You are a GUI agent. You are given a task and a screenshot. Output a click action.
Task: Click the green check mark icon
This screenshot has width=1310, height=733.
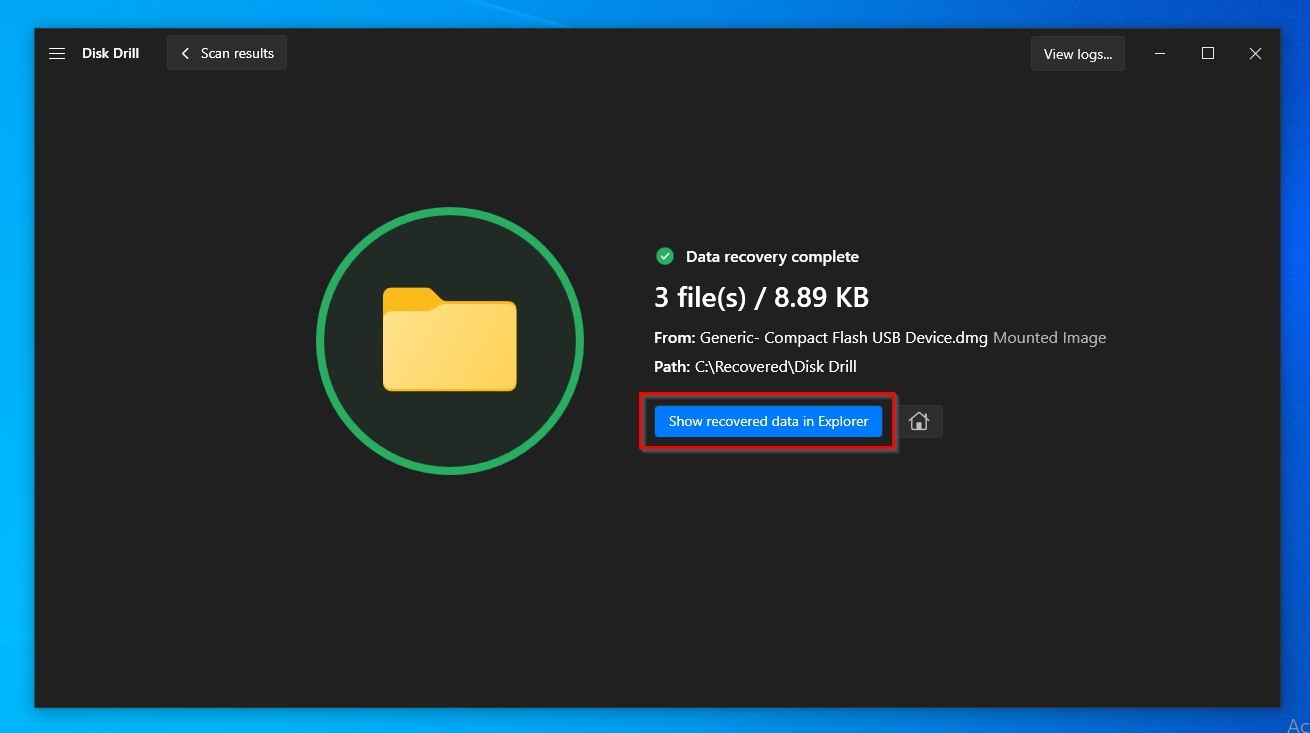tap(665, 257)
